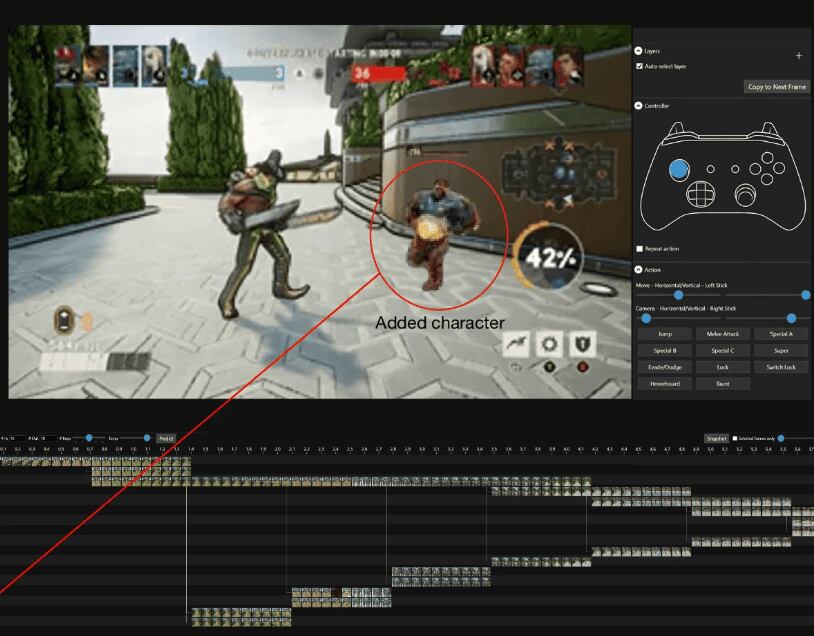
Task: Click the add layer plus icon
Action: tap(798, 57)
